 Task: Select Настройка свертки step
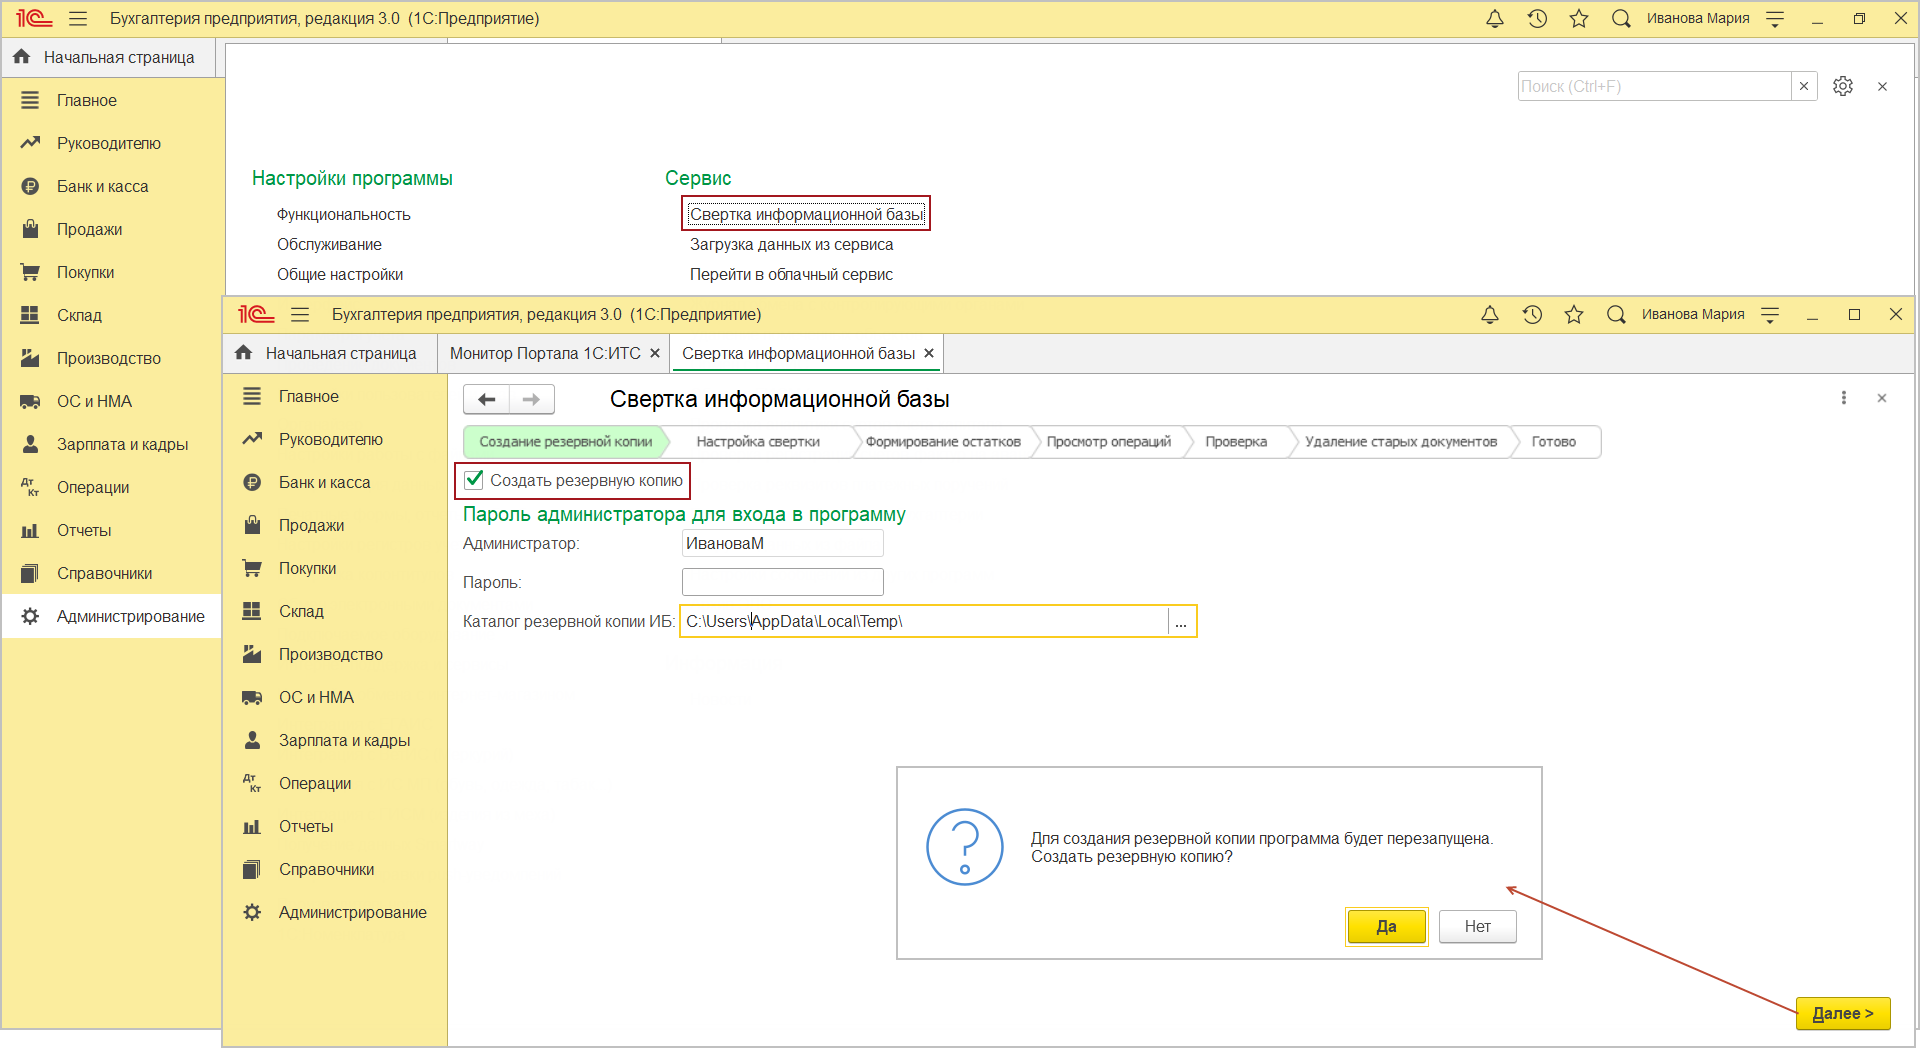pyautogui.click(x=758, y=442)
